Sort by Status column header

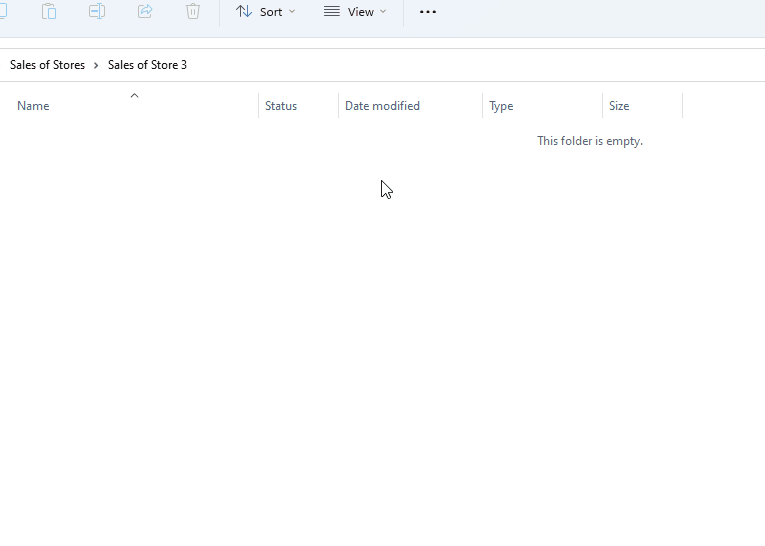281,106
